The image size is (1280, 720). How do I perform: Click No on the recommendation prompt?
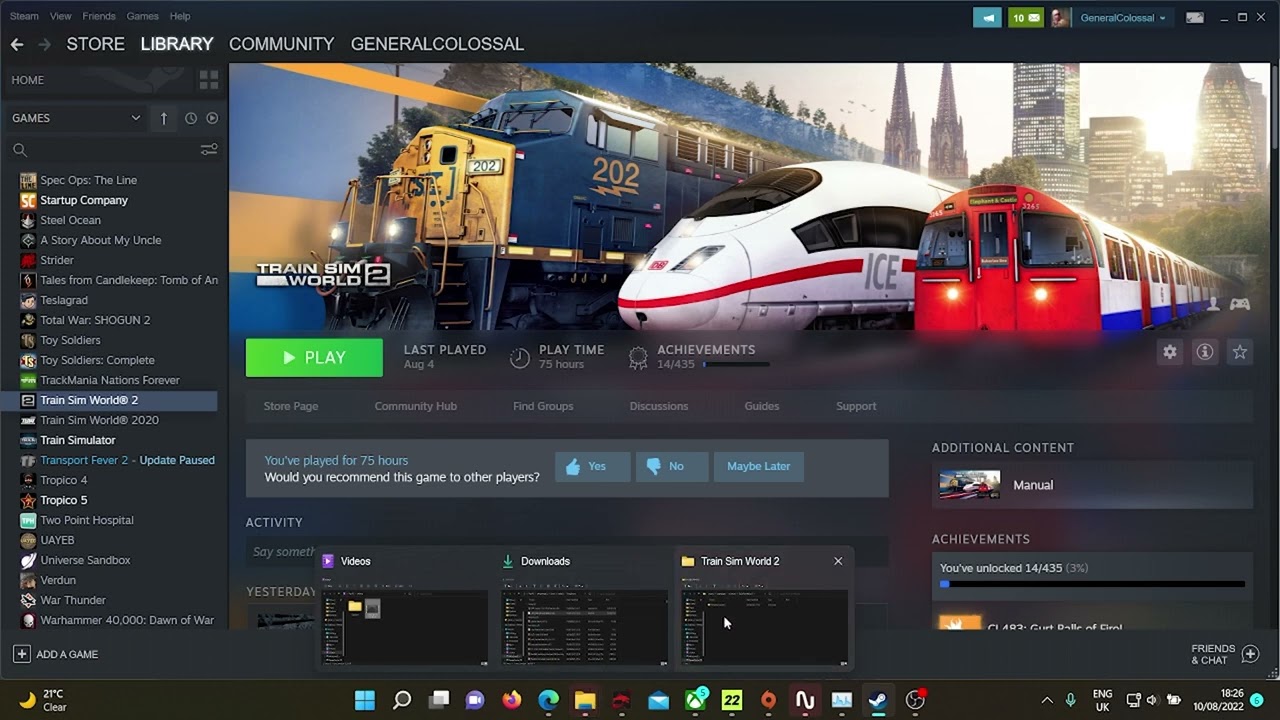(x=672, y=467)
